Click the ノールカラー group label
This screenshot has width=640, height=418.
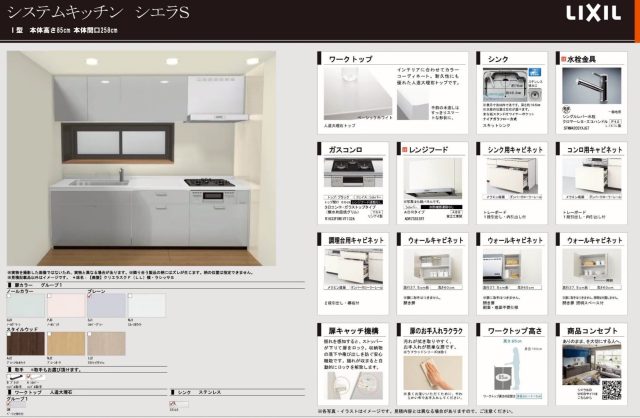pyautogui.click(x=20, y=291)
